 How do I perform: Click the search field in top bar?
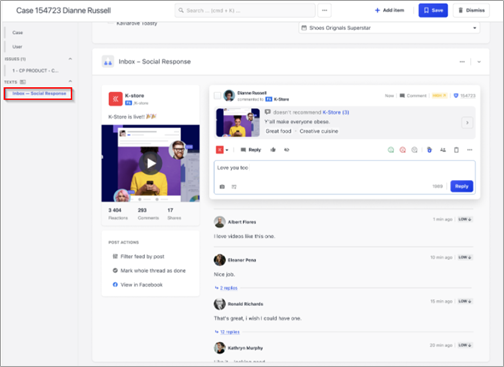[245, 10]
